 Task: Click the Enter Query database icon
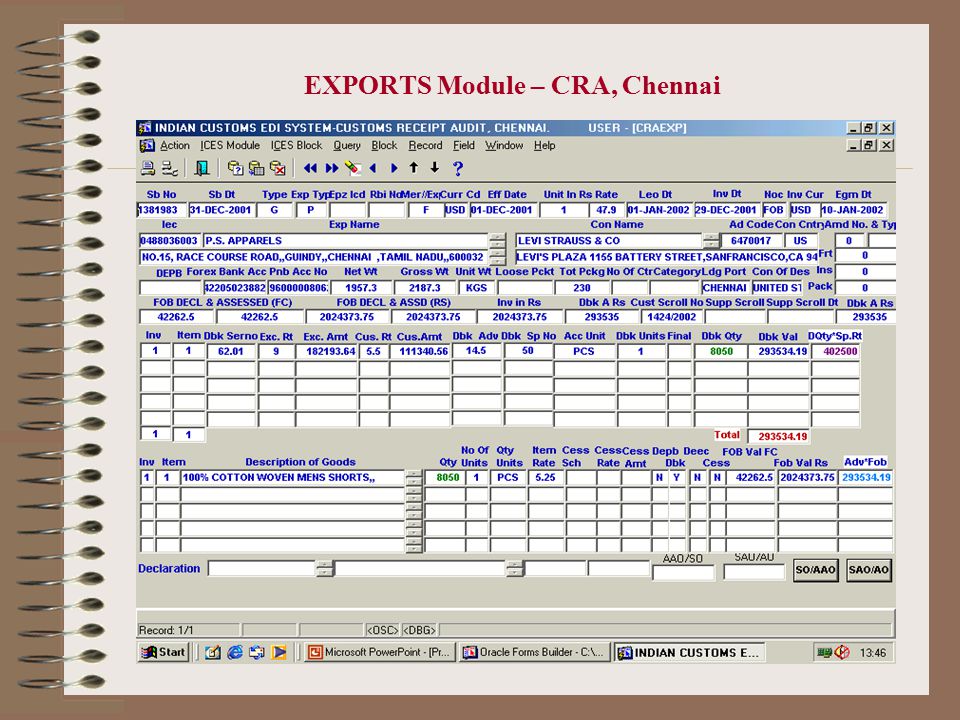(x=235, y=168)
